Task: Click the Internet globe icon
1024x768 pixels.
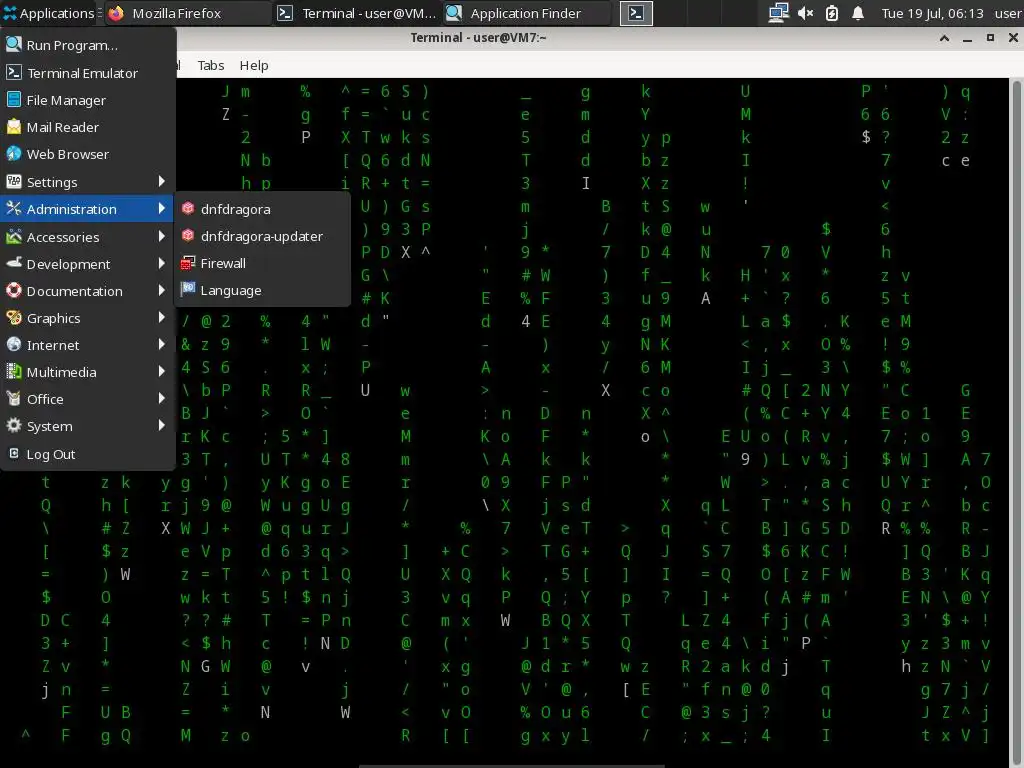Action: pos(13,344)
